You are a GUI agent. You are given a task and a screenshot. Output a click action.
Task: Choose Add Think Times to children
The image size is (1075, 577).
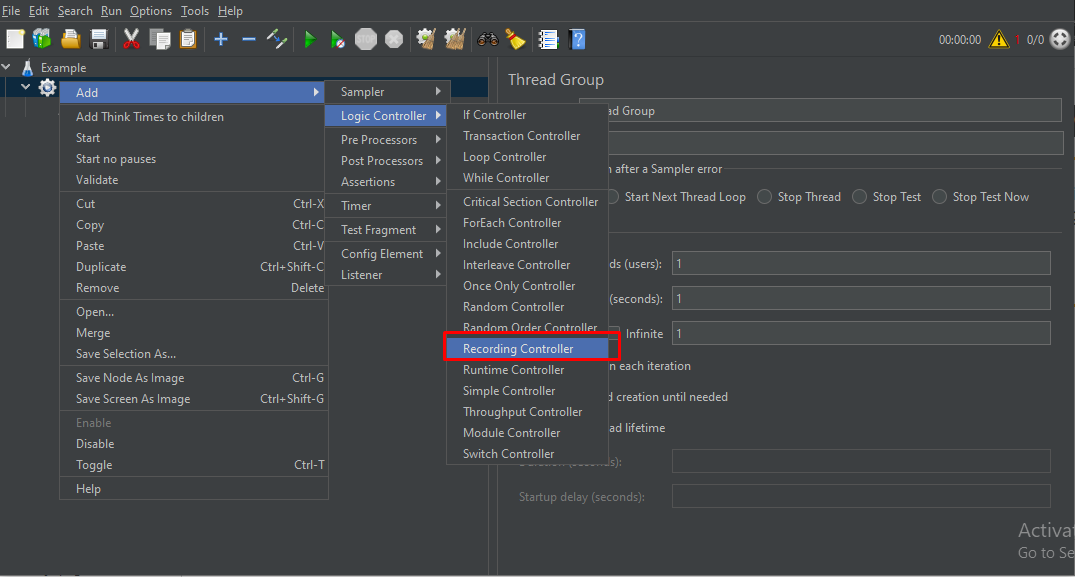[194, 117]
